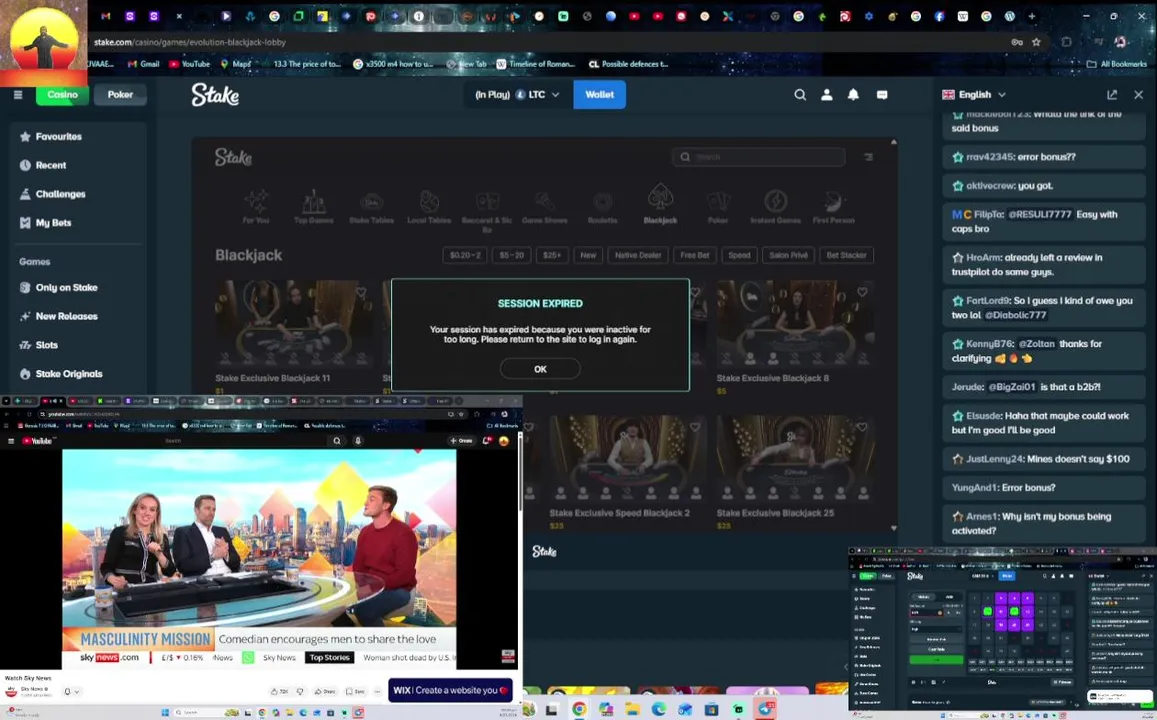Toggle the $0.20–2 stake filter
The height and width of the screenshot is (720, 1157).
464,255
